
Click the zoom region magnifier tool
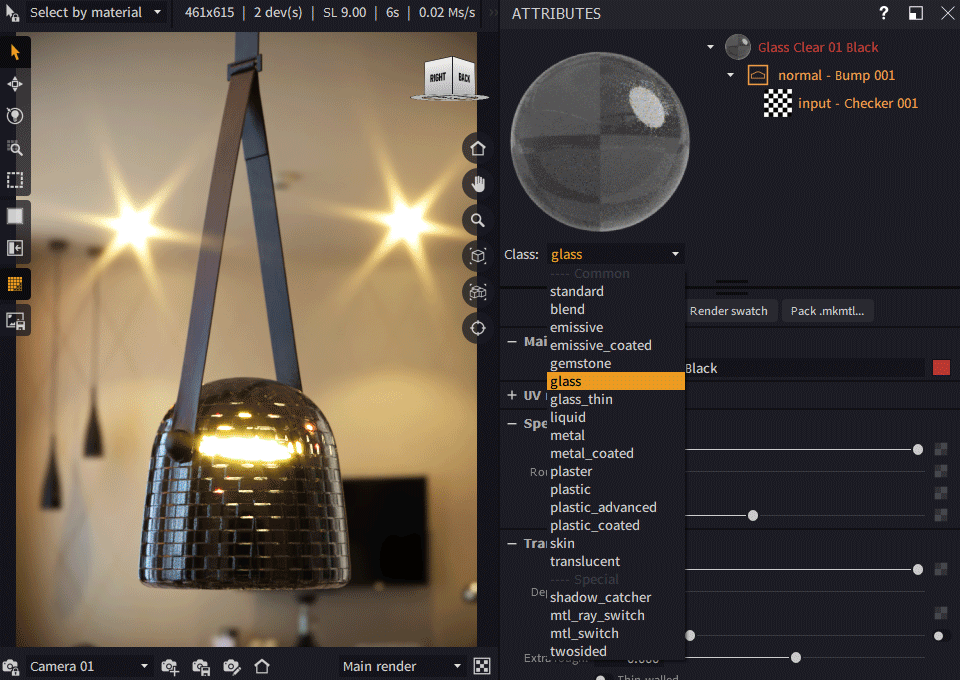15,148
